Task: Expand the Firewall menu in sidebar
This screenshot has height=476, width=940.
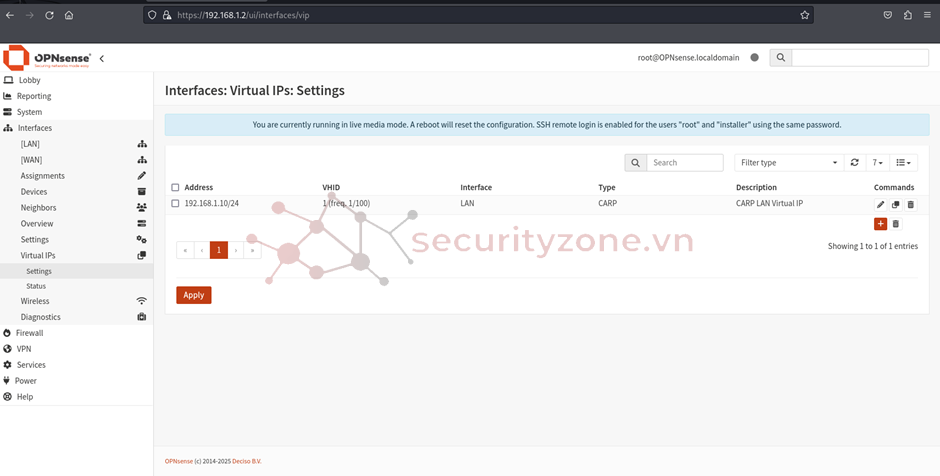Action: 30,333
